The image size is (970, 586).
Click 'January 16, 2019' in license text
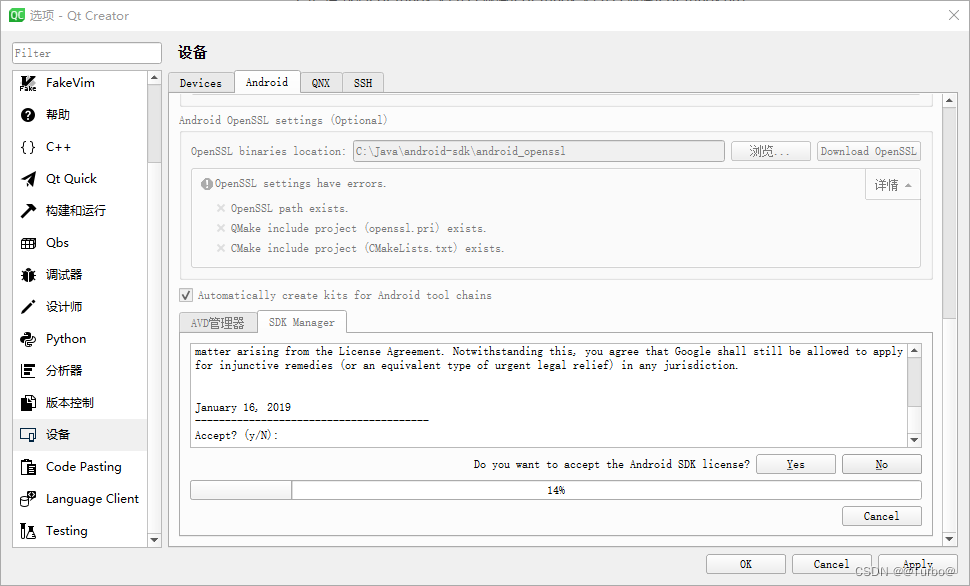[x=242, y=407]
